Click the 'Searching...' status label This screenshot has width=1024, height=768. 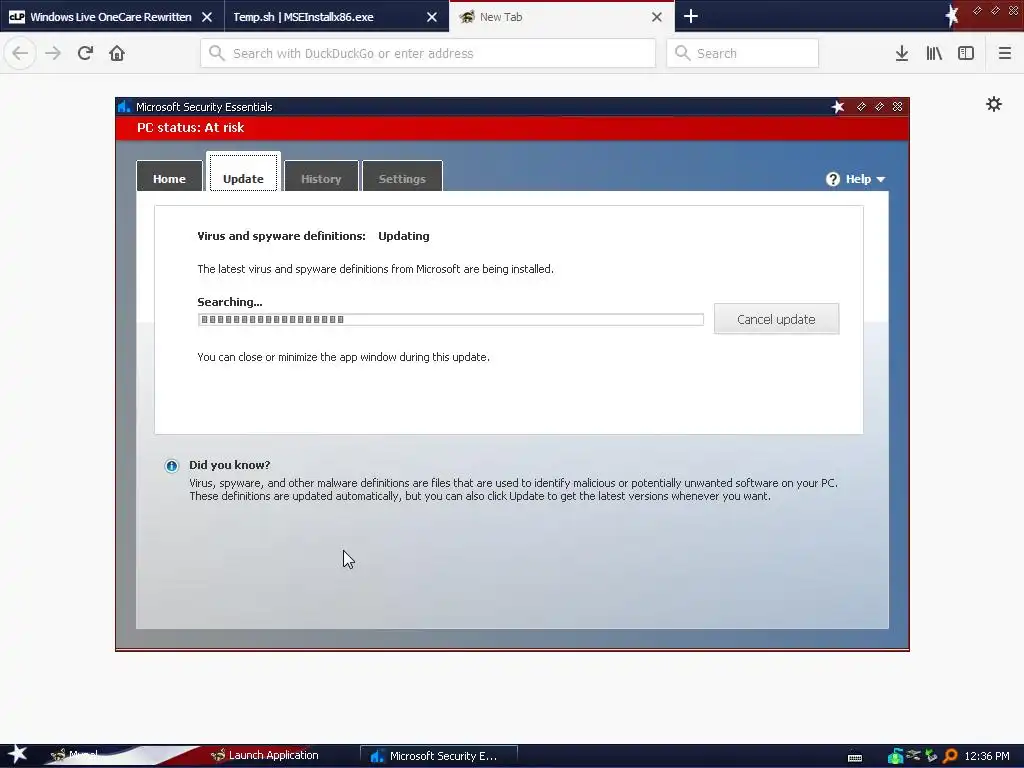coord(230,302)
